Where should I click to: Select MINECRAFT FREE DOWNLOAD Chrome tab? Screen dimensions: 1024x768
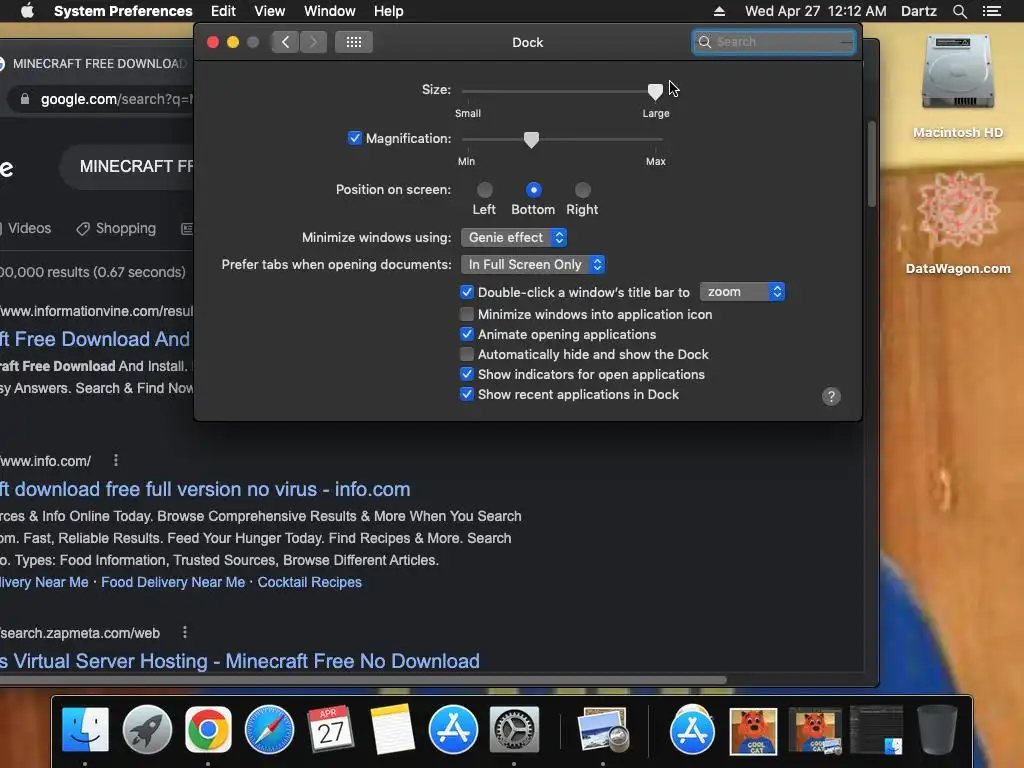point(98,63)
